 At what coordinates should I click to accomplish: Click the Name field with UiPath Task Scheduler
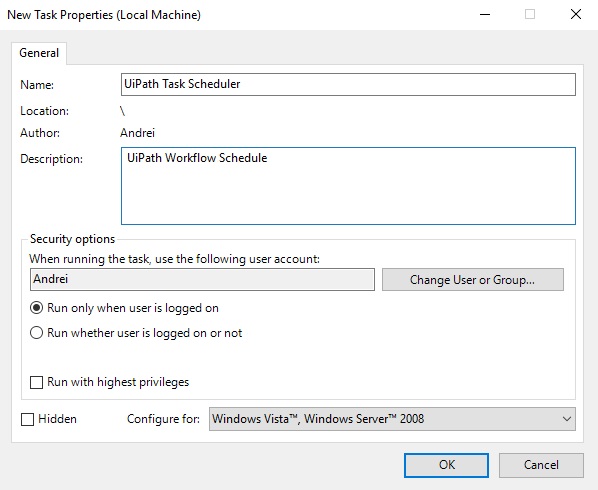pyautogui.click(x=348, y=84)
